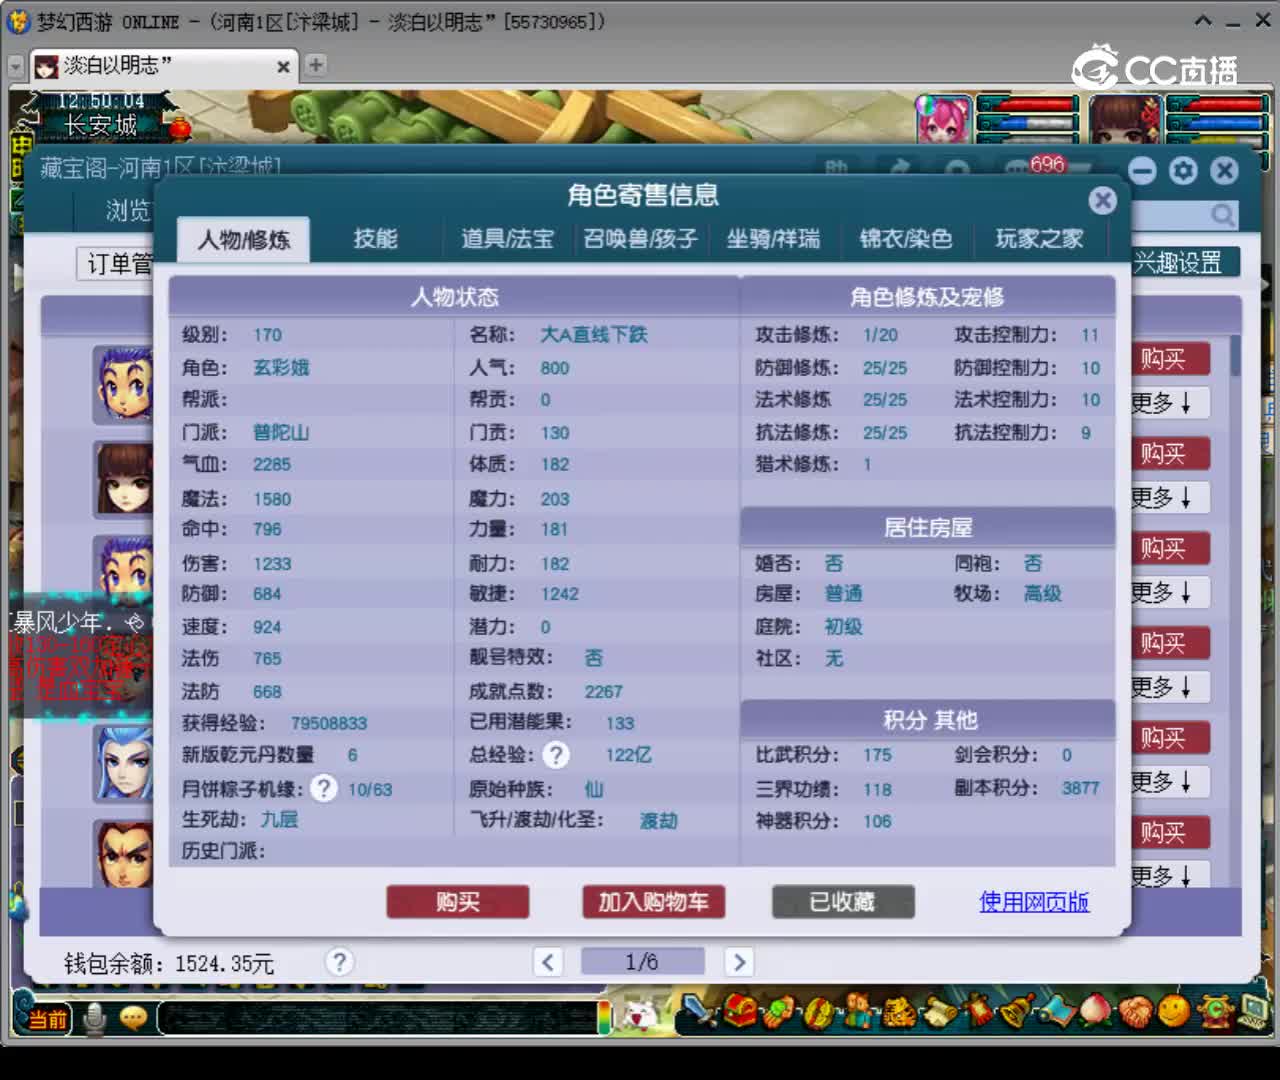This screenshot has width=1280, height=1080.
Task: Close the 角色寄售信息 dialog
Action: tap(1102, 200)
